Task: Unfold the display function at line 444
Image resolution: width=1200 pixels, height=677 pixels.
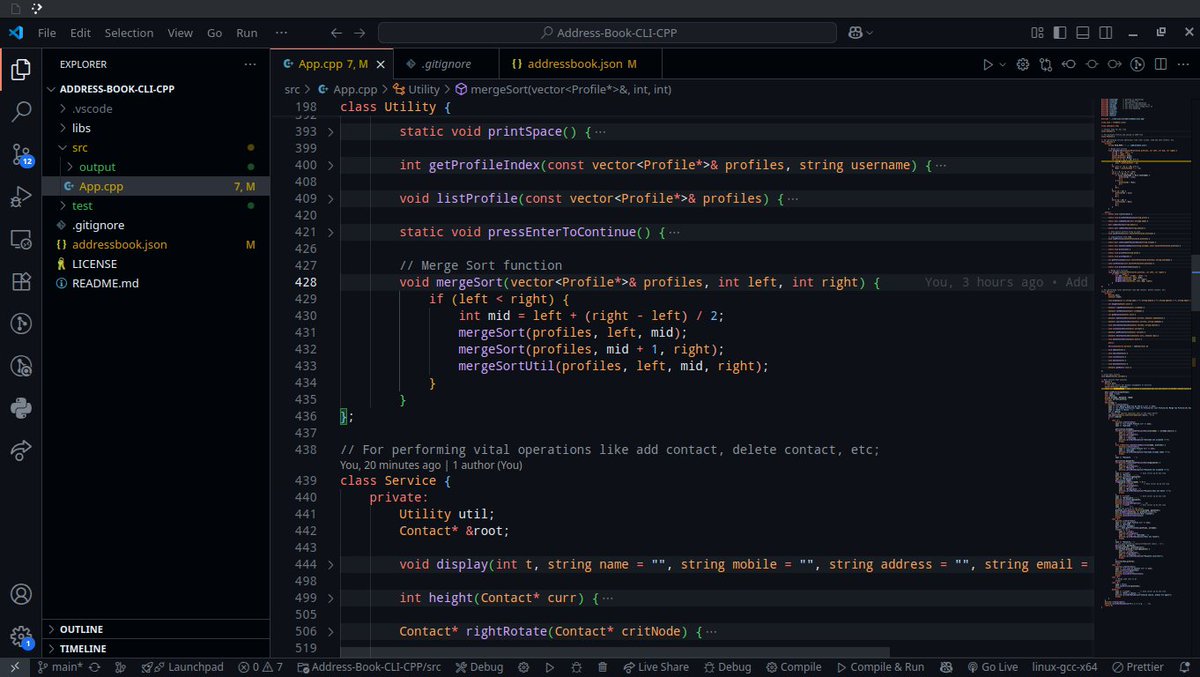Action: point(330,565)
